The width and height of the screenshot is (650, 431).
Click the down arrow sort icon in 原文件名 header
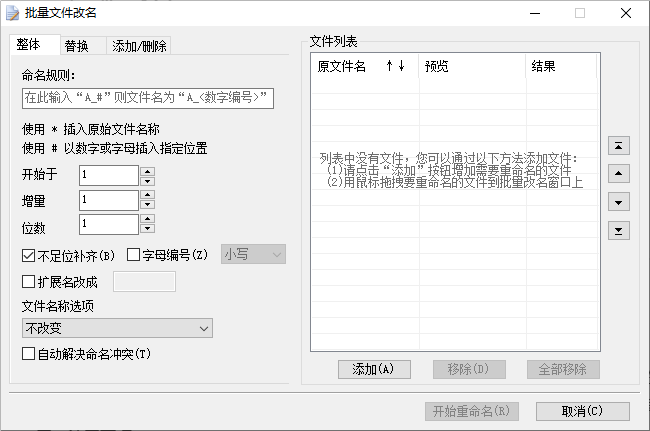(401, 65)
